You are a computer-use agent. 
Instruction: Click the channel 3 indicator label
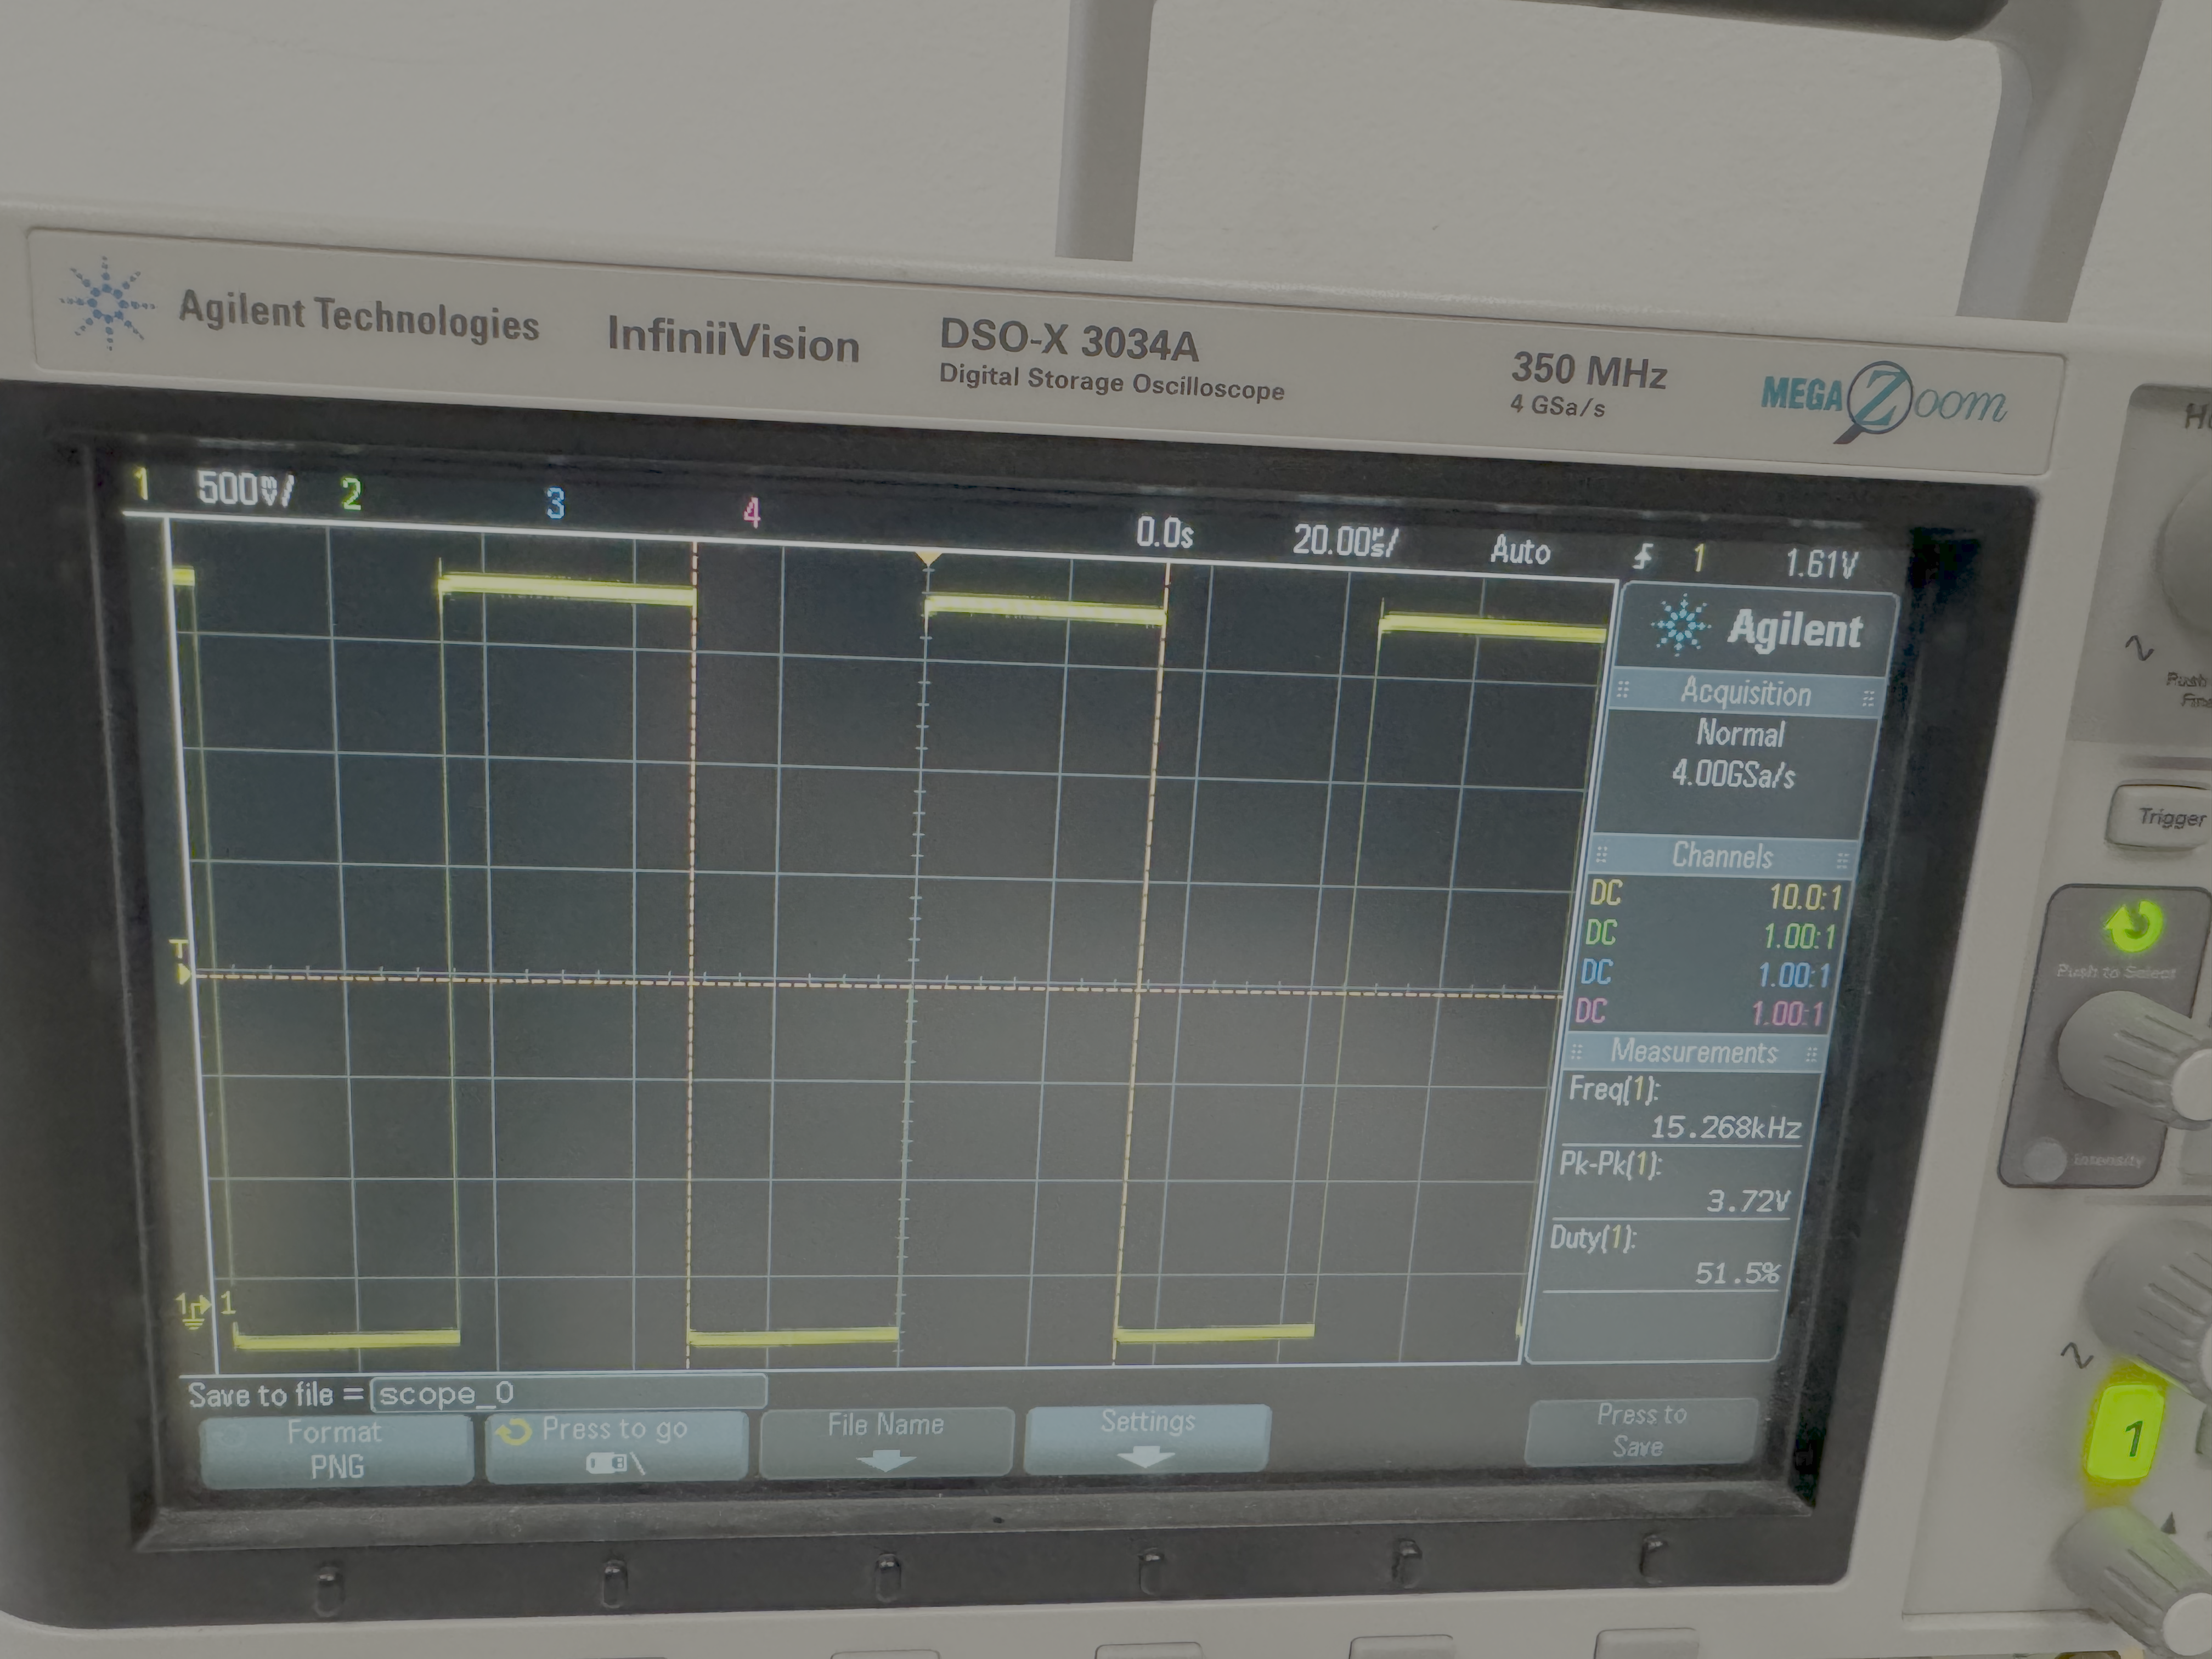click(x=555, y=503)
